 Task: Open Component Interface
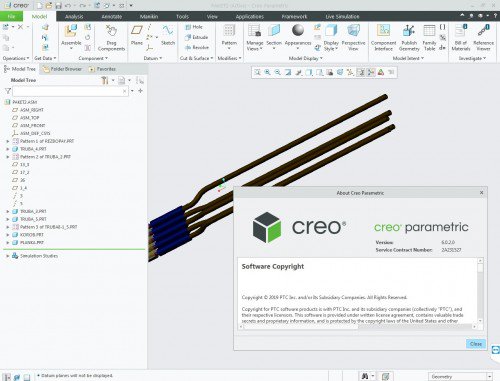383,37
